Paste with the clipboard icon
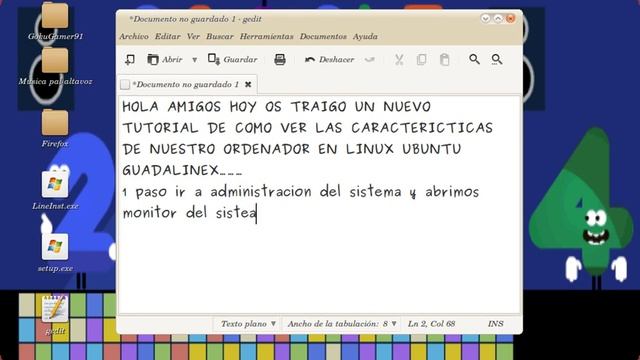 (x=444, y=60)
